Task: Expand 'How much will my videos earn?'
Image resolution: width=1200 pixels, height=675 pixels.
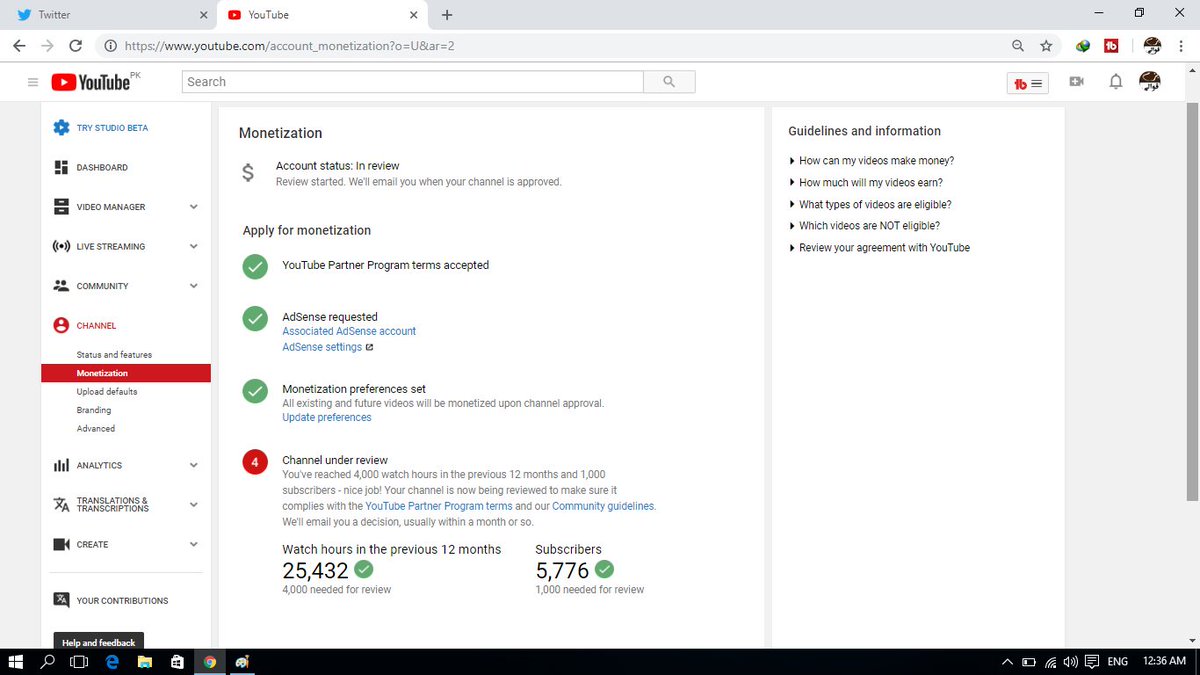Action: click(x=866, y=183)
